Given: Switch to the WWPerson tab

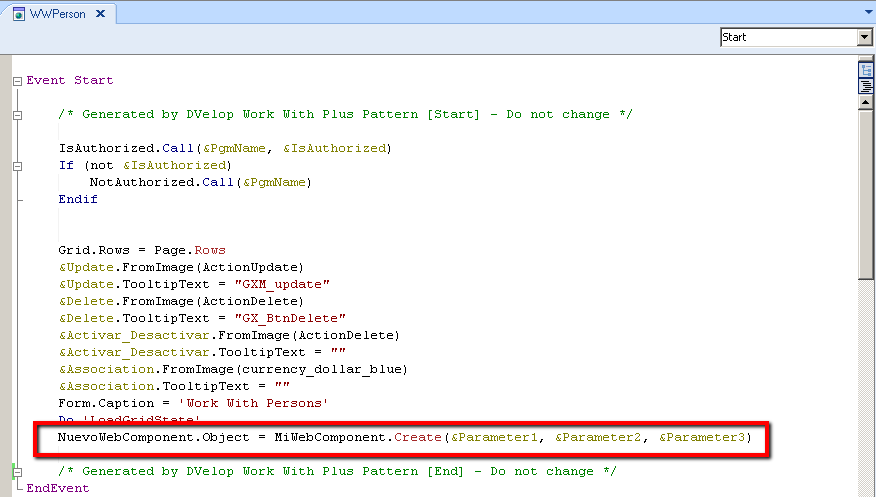Looking at the screenshot, I should coord(57,14).
